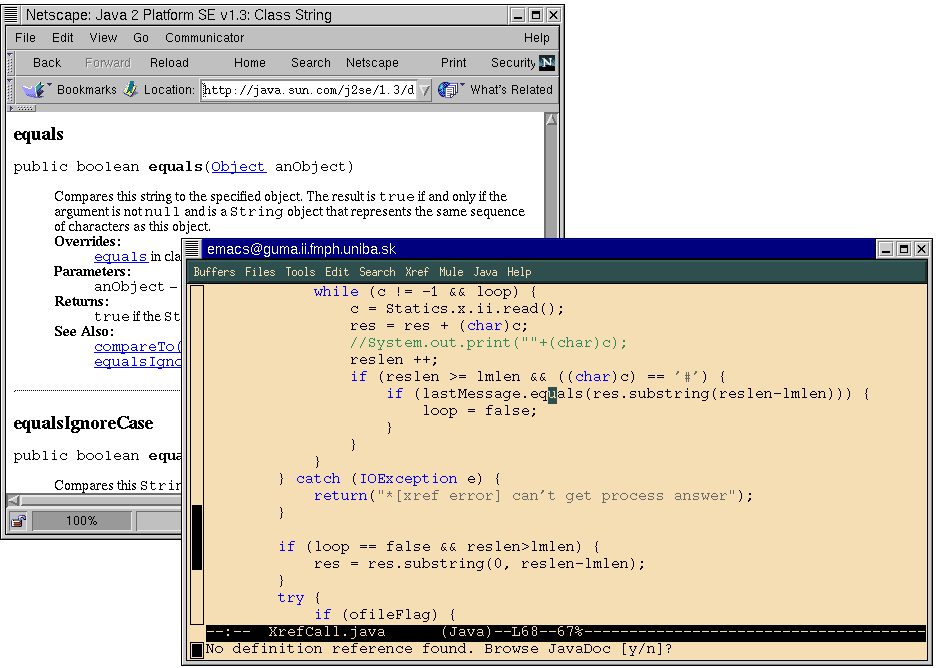
Task: Open the Communicator menu
Action: pos(204,38)
